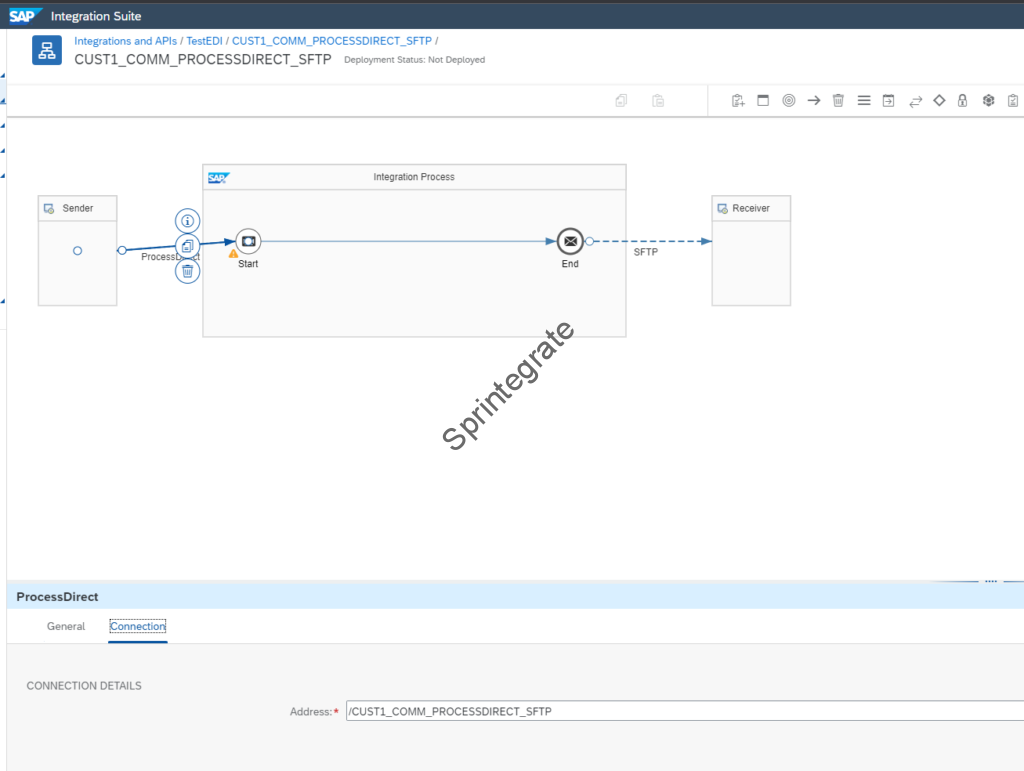The height and width of the screenshot is (771, 1024).
Task: Click the copy icon beside the connector
Action: pyautogui.click(x=187, y=246)
